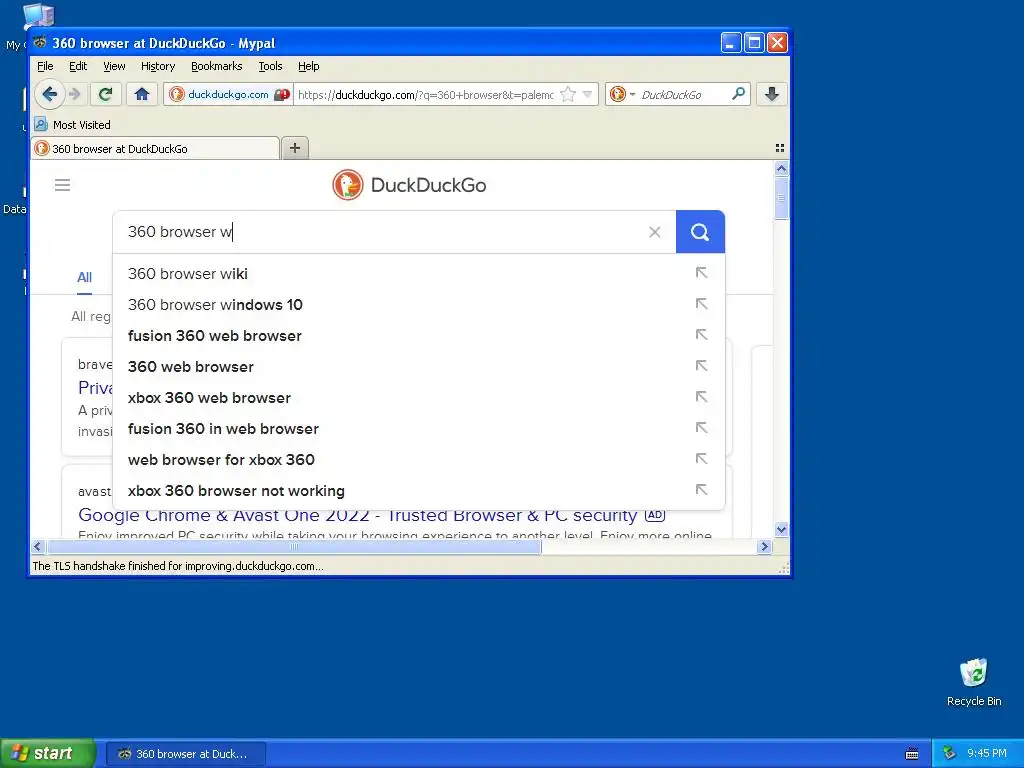This screenshot has width=1024, height=768.
Task: Click the taskbar clock showing 9:45 PM
Action: pos(987,753)
